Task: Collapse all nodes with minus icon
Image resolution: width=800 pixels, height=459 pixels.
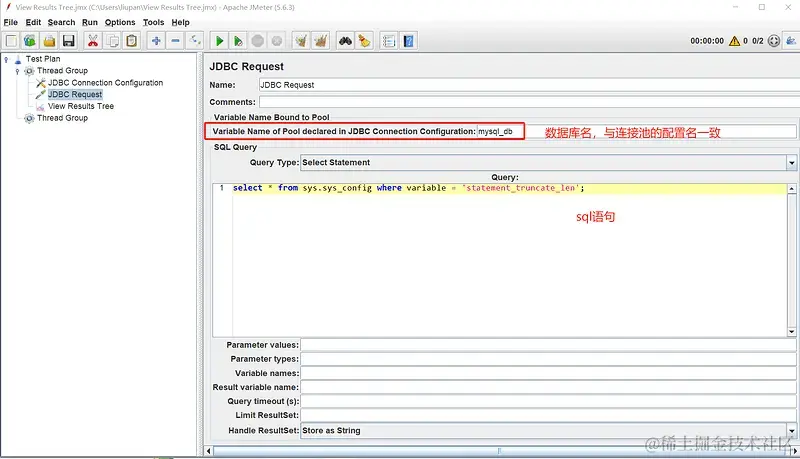Action: point(176,41)
